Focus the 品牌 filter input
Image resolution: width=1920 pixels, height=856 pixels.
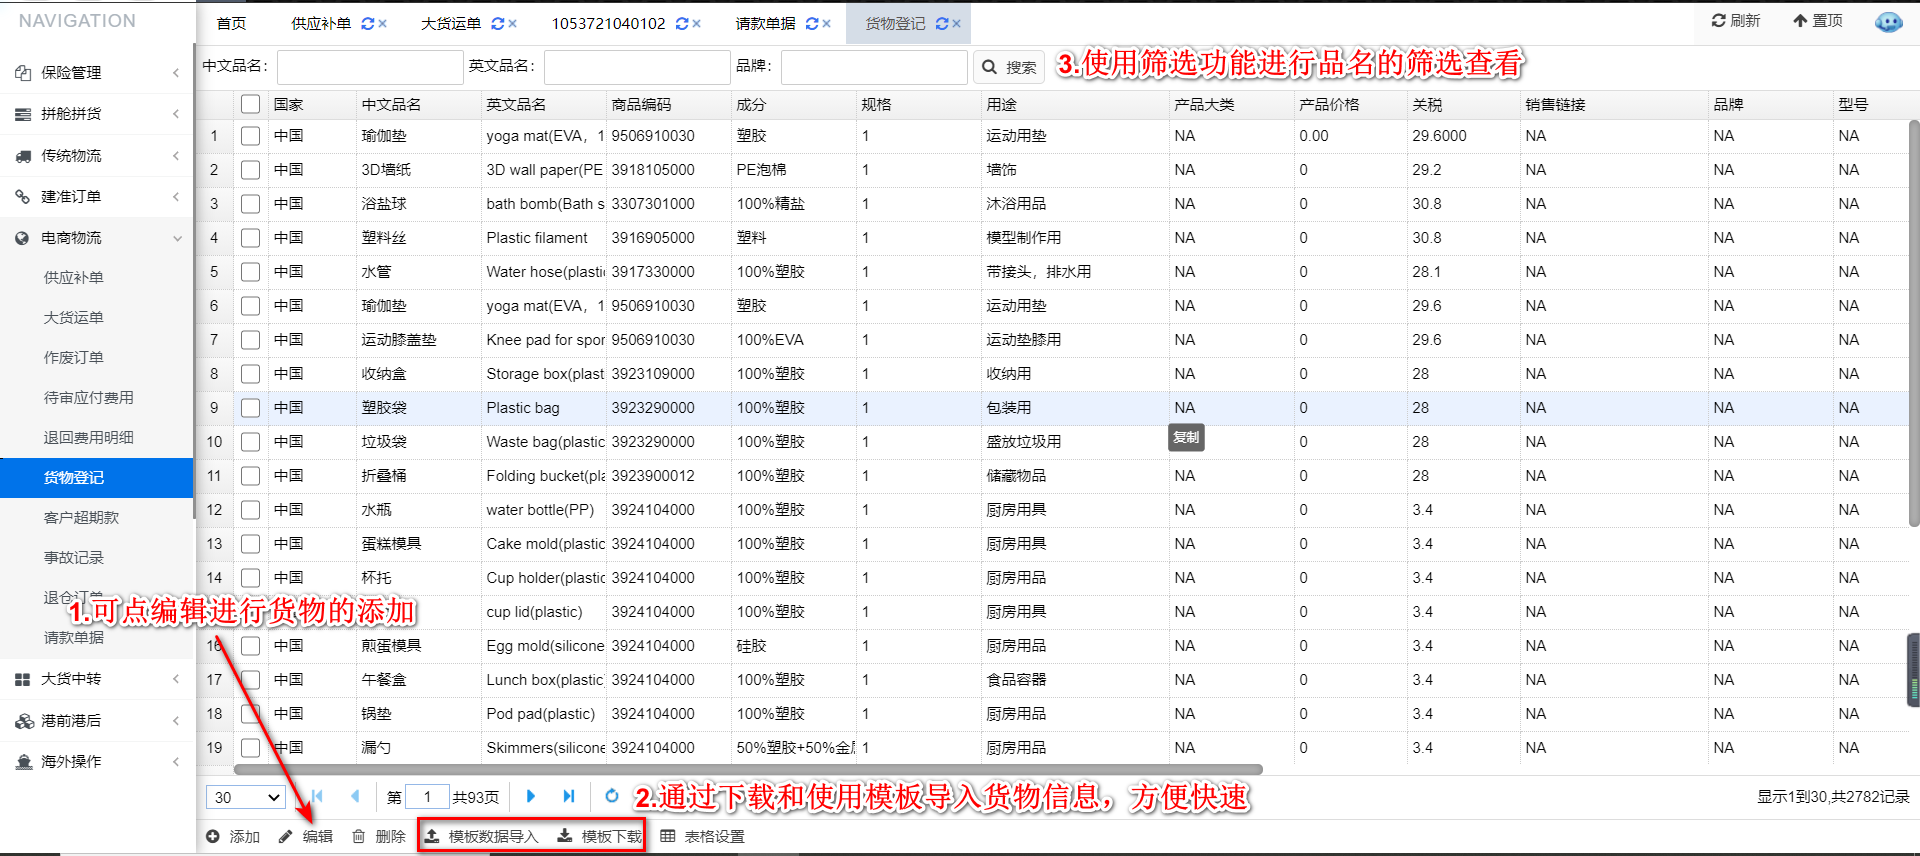pyautogui.click(x=874, y=67)
